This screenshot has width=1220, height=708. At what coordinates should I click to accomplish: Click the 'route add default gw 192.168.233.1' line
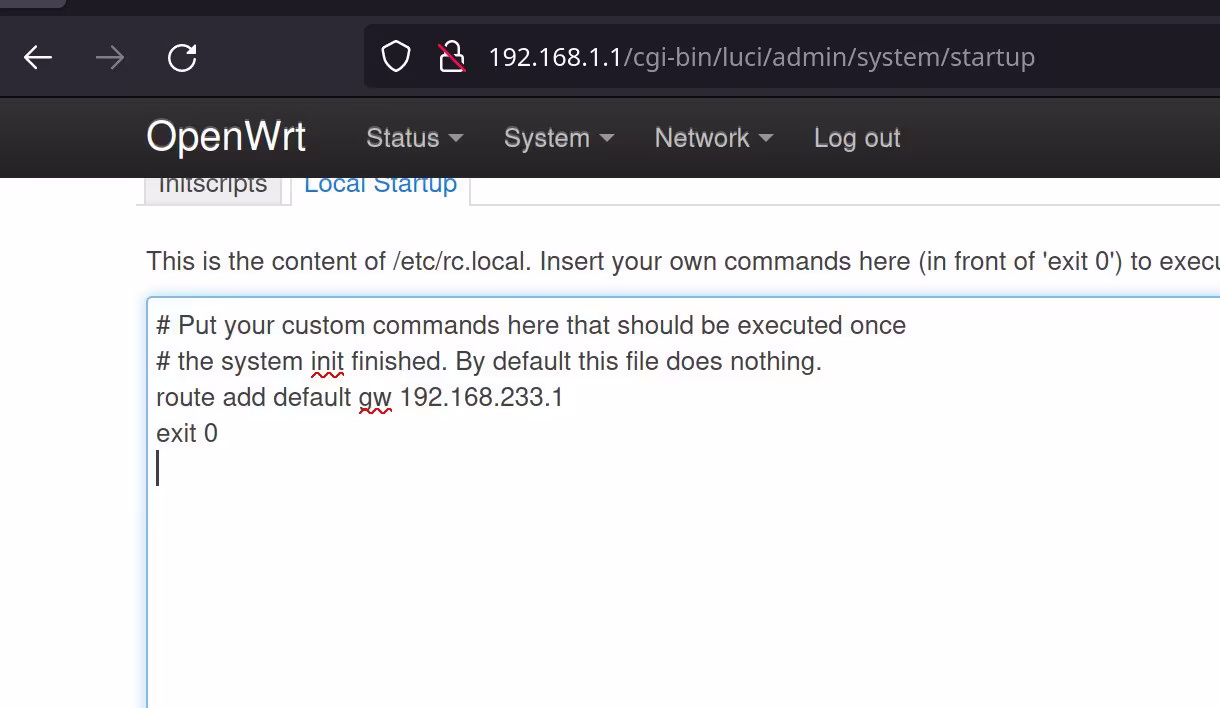click(360, 397)
